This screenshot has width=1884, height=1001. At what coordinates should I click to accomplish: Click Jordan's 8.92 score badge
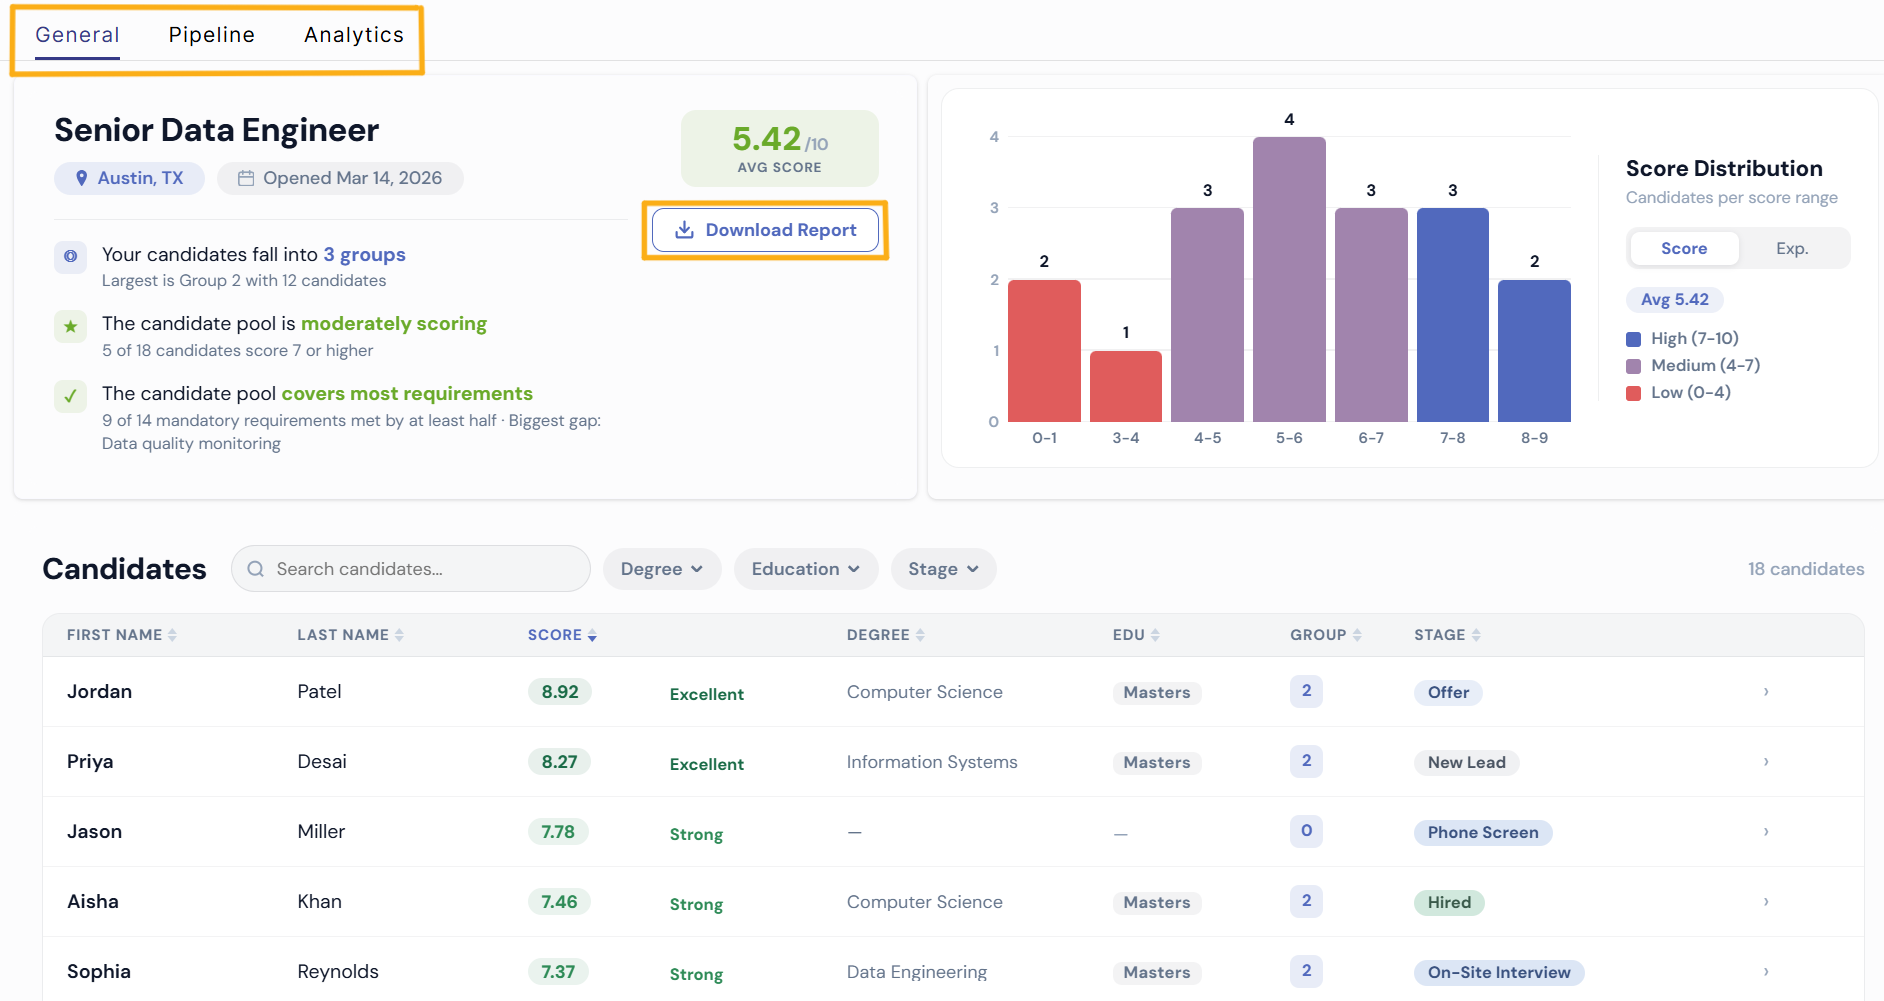point(560,692)
